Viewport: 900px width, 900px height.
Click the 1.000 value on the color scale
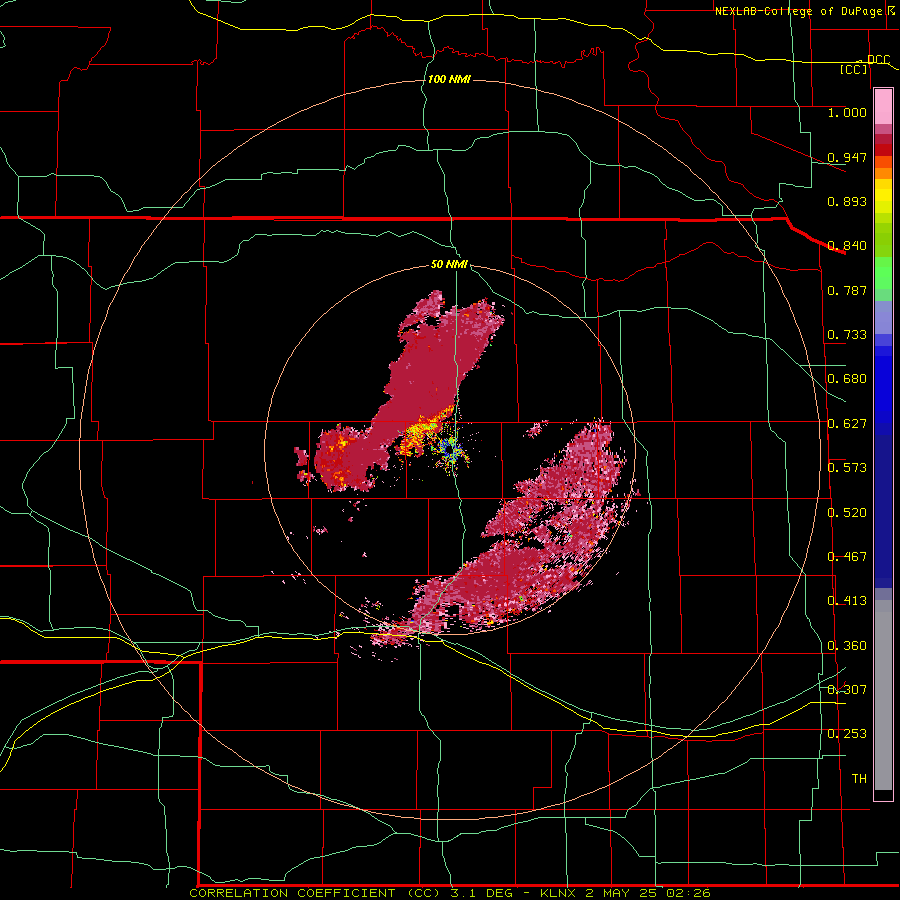pos(847,113)
